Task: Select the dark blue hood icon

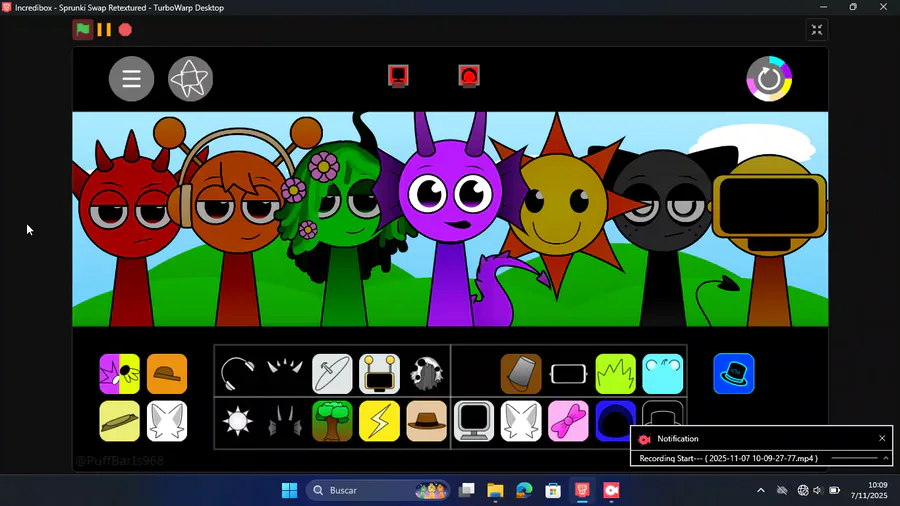Action: click(x=615, y=421)
